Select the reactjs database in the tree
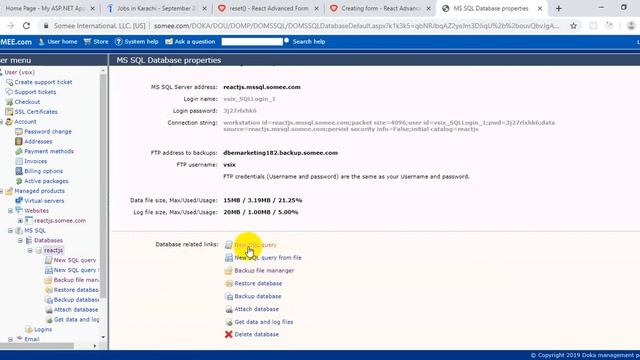640x360 pixels. pos(53,250)
